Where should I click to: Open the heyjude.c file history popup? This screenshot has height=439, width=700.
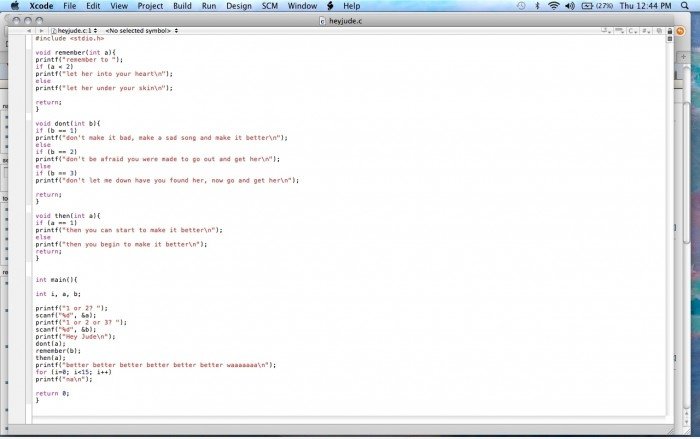click(x=74, y=31)
